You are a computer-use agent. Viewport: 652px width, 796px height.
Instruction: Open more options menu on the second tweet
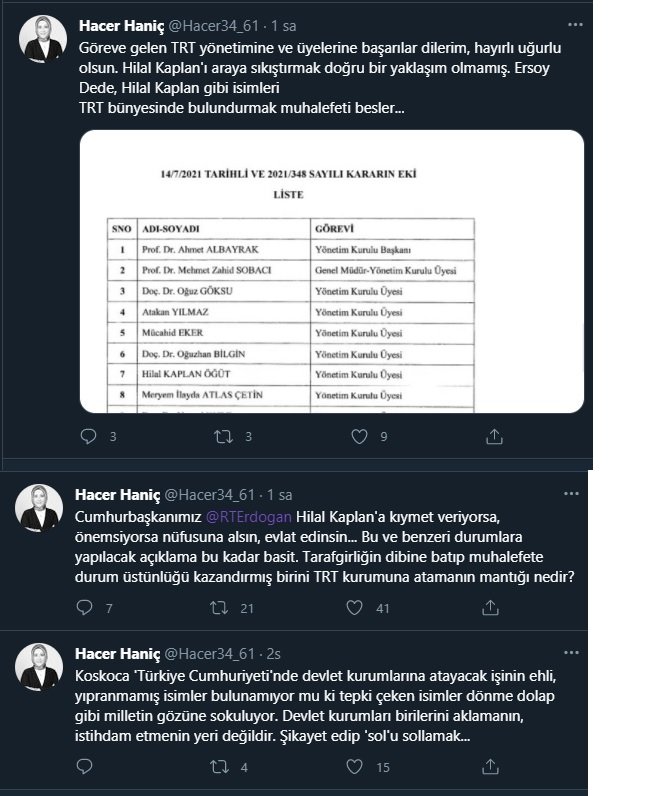point(571,493)
